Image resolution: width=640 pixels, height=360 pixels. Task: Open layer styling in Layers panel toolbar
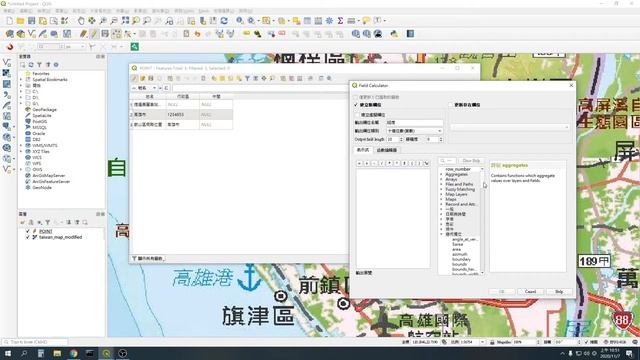[x=22, y=222]
